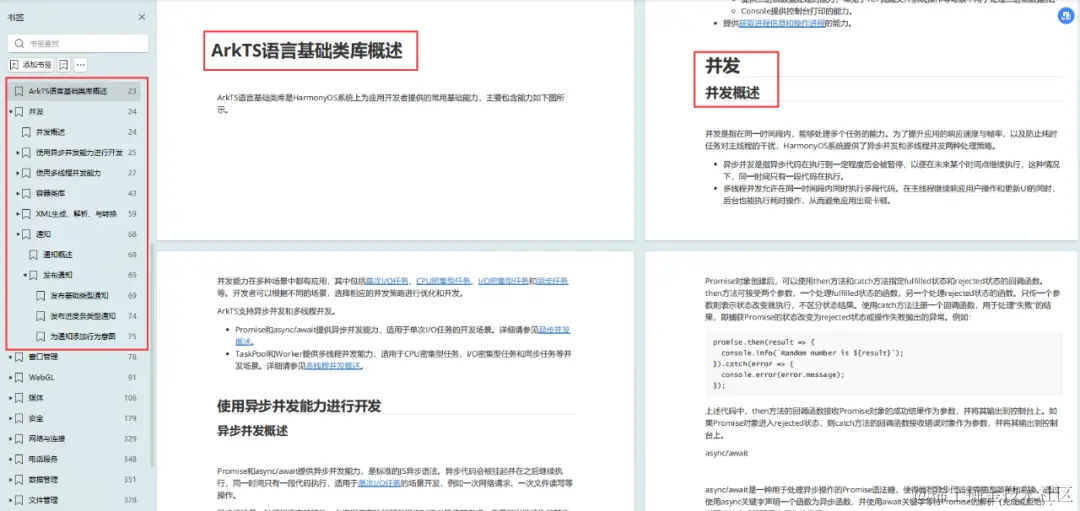Expand the 文件管理 bookmark
Screen dimensions: 1080x511
coord(10,500)
